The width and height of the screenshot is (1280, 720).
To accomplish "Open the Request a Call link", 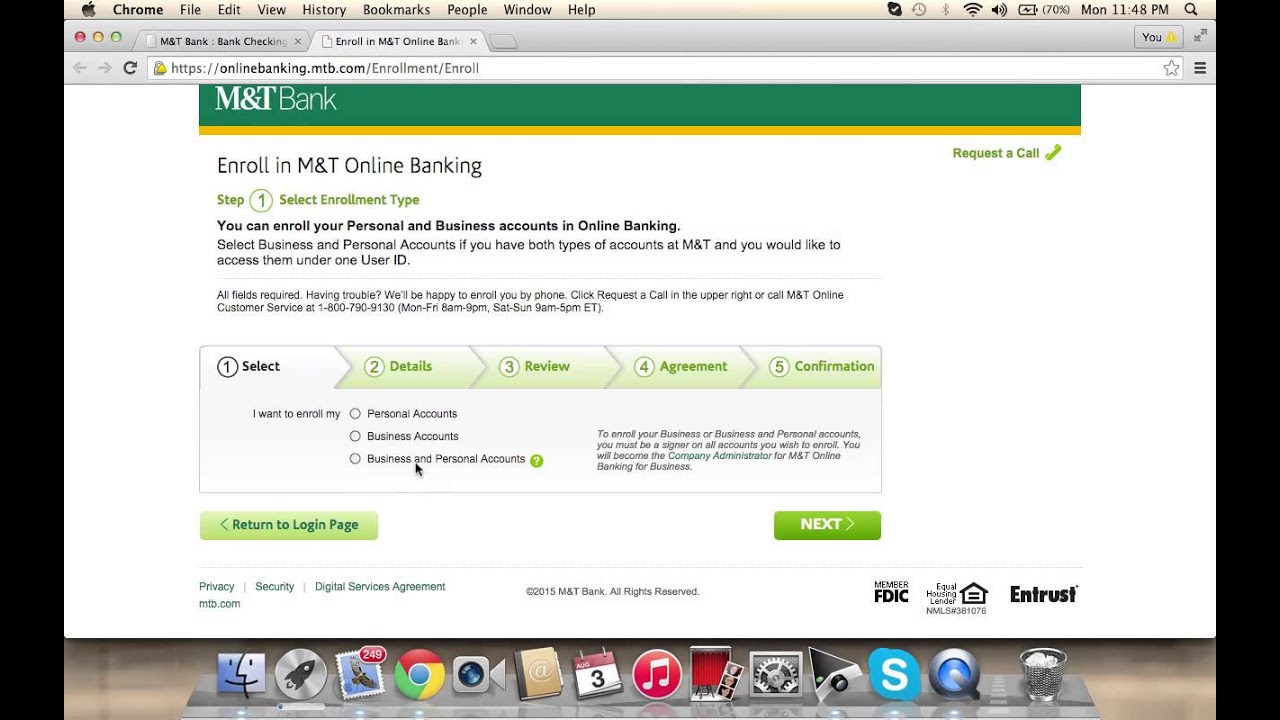I will coord(1007,153).
